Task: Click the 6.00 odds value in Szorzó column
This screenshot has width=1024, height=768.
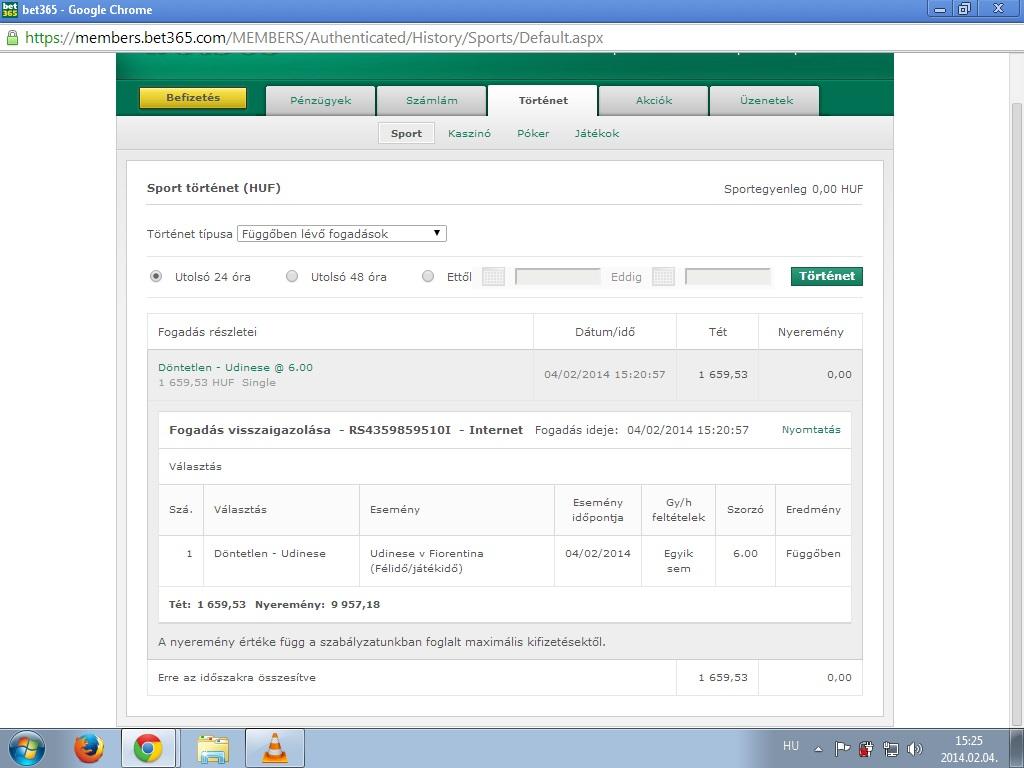Action: (x=745, y=554)
